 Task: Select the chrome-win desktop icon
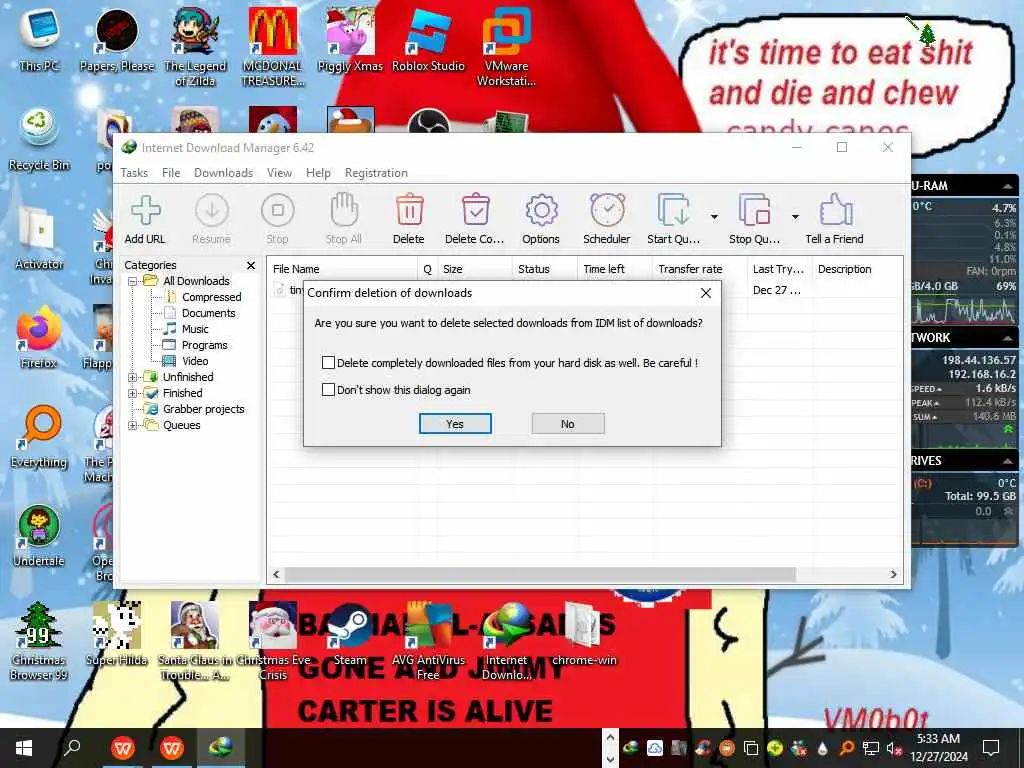pyautogui.click(x=583, y=632)
